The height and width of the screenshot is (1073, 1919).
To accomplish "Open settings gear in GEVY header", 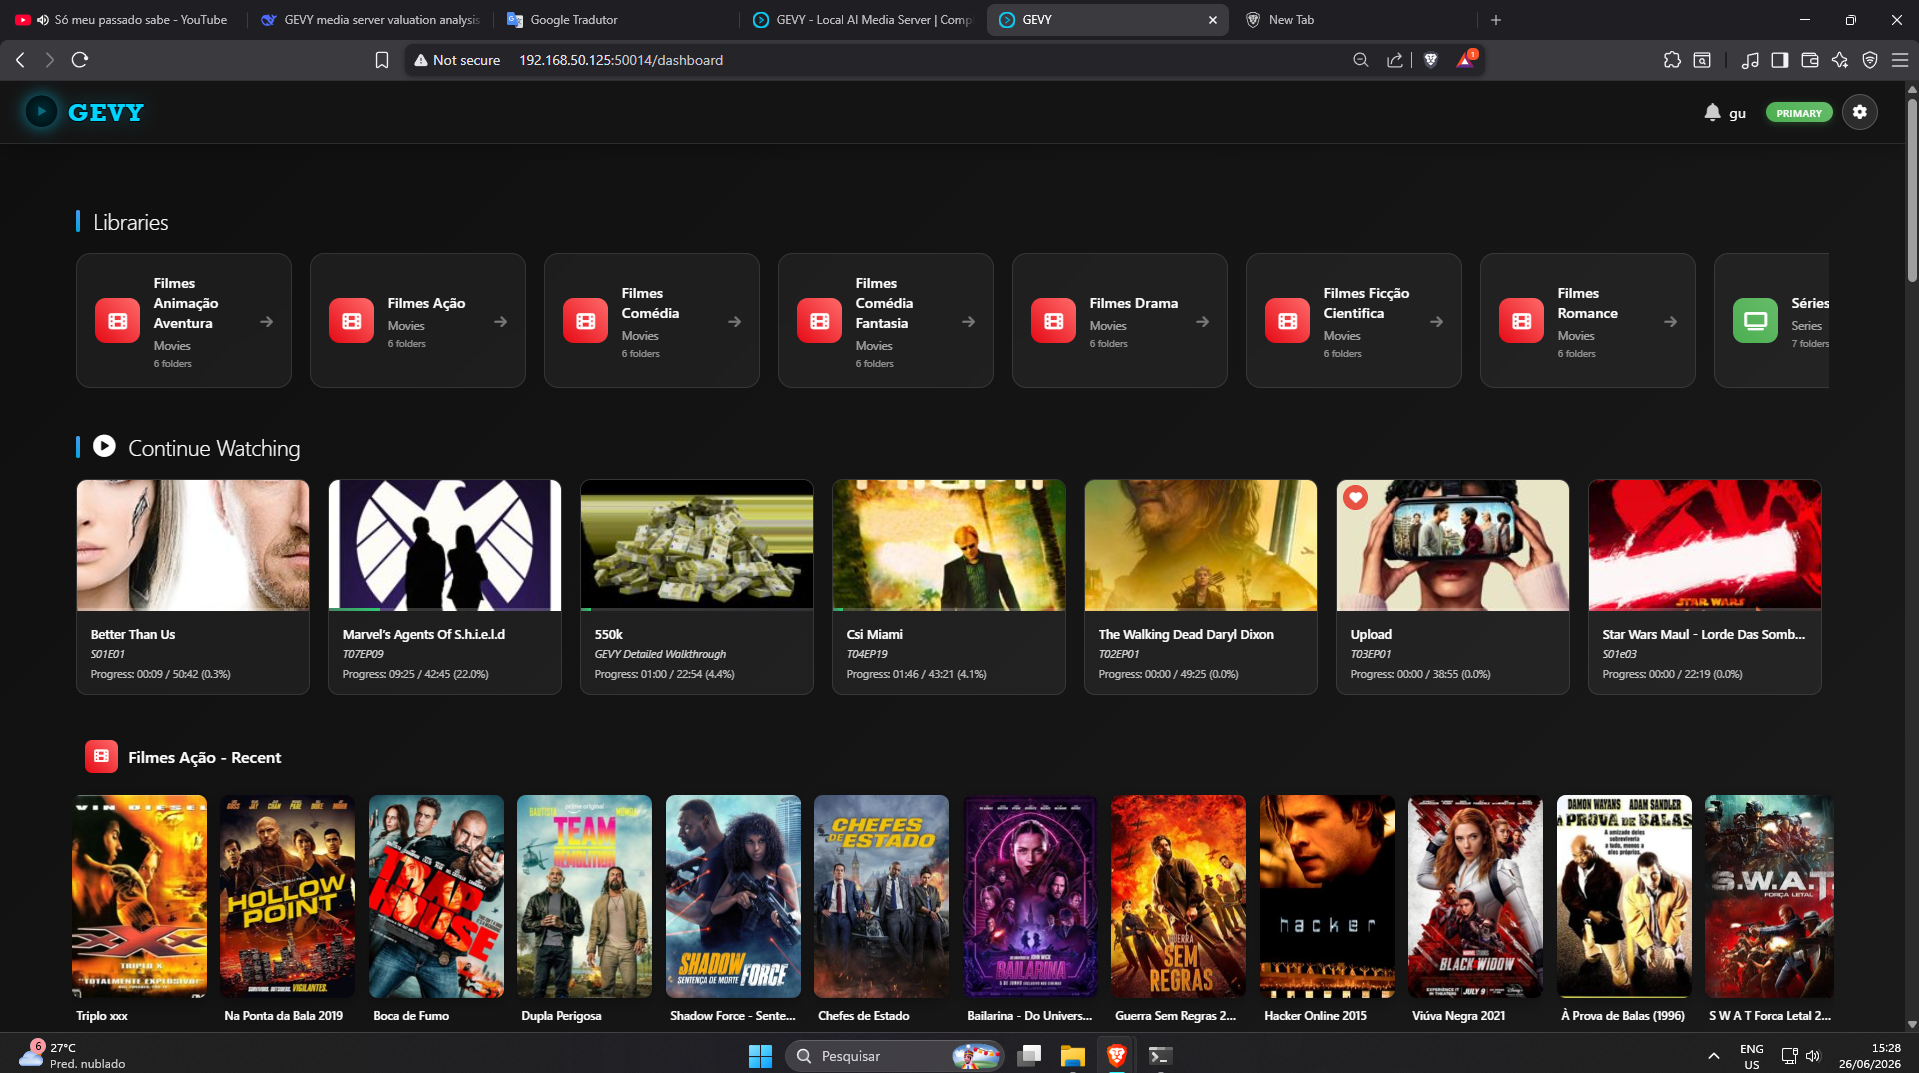I will pyautogui.click(x=1859, y=112).
